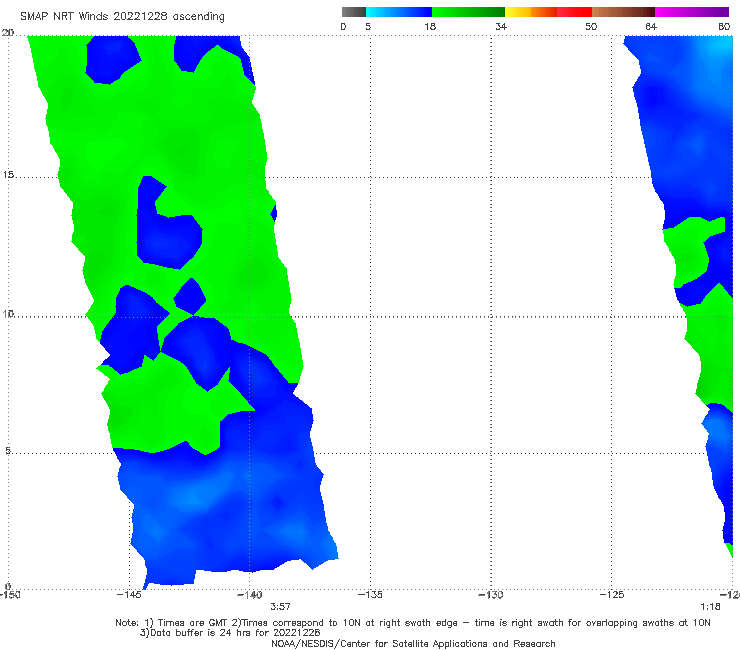Click the note line starting 'Note: 1) Times are GMT'
Image resolution: width=740 pixels, height=650 pixels.
tap(413, 623)
